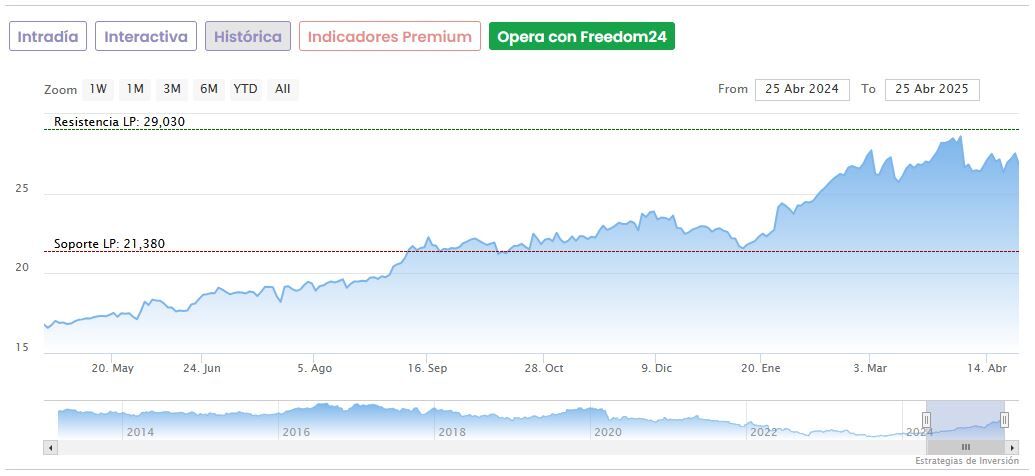Set zoom range to 1W
The width and height of the screenshot is (1035, 476).
pyautogui.click(x=98, y=89)
